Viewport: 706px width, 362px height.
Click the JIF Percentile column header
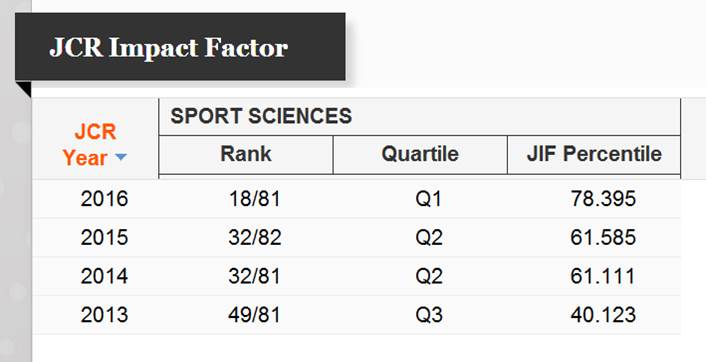(594, 154)
